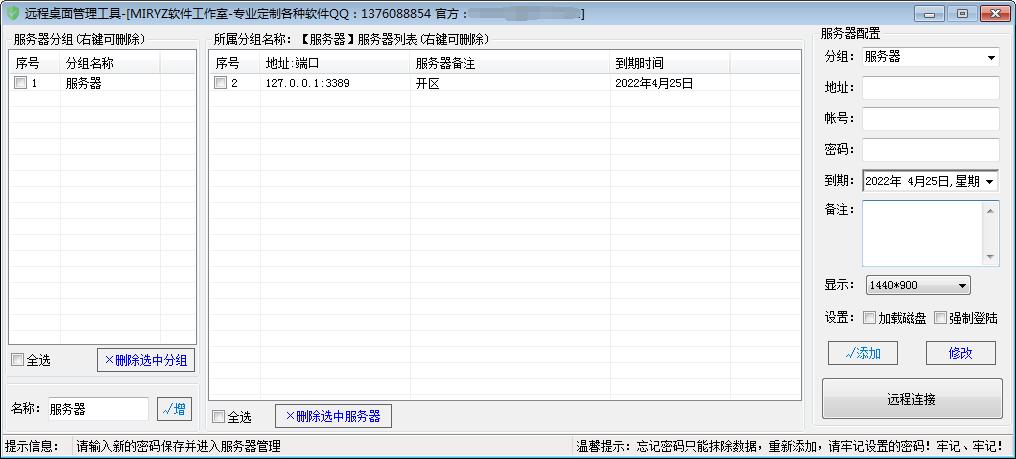Click the 密码 input field
Viewport: 1016px width, 459px height.
coord(931,150)
